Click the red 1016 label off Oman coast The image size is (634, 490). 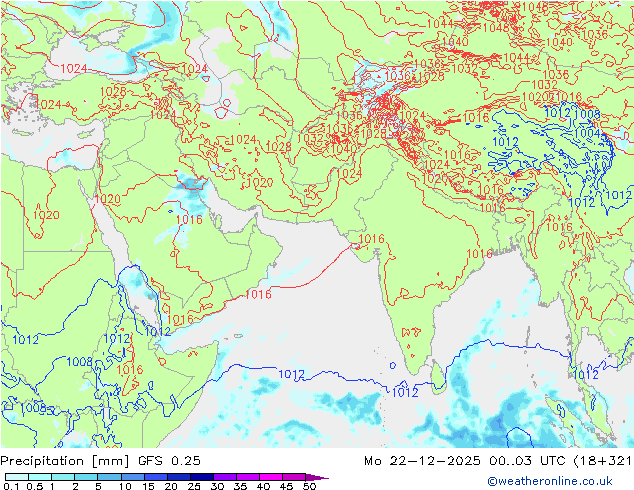(258, 294)
